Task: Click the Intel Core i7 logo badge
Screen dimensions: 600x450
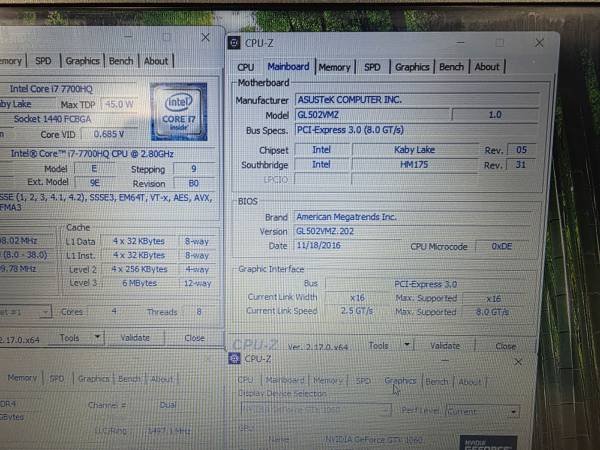Action: pos(178,112)
